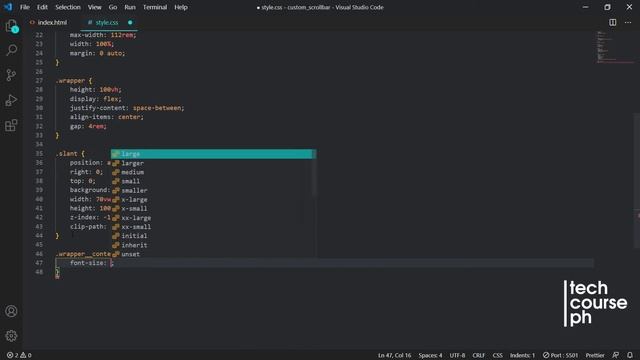Open errors and warnings status indicator

pos(19,355)
